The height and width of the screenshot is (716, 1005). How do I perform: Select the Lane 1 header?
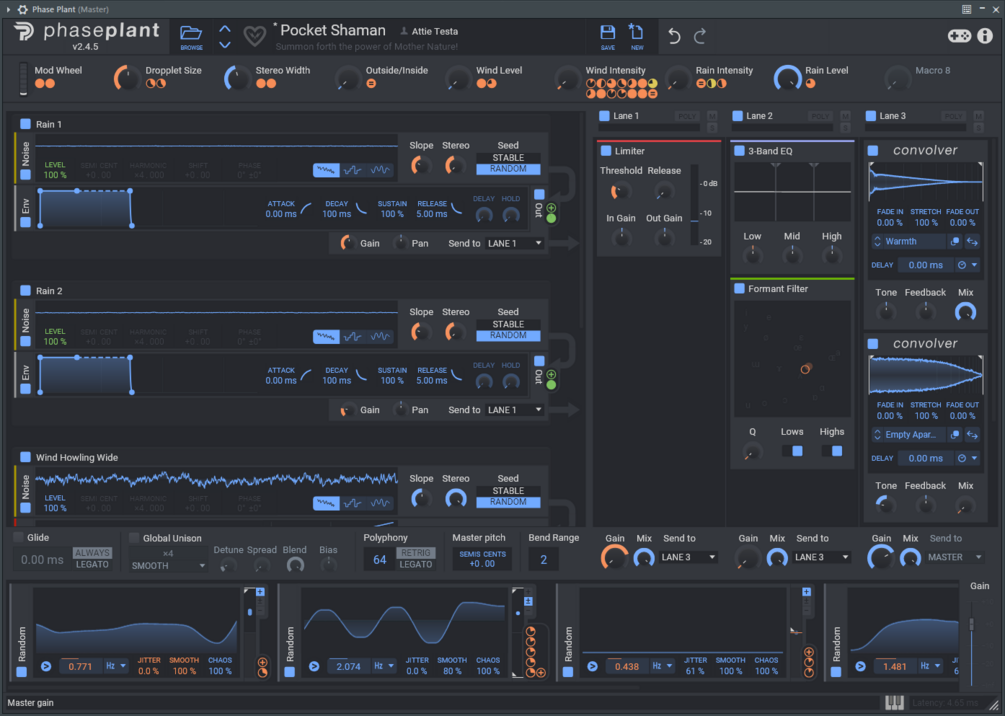[626, 116]
